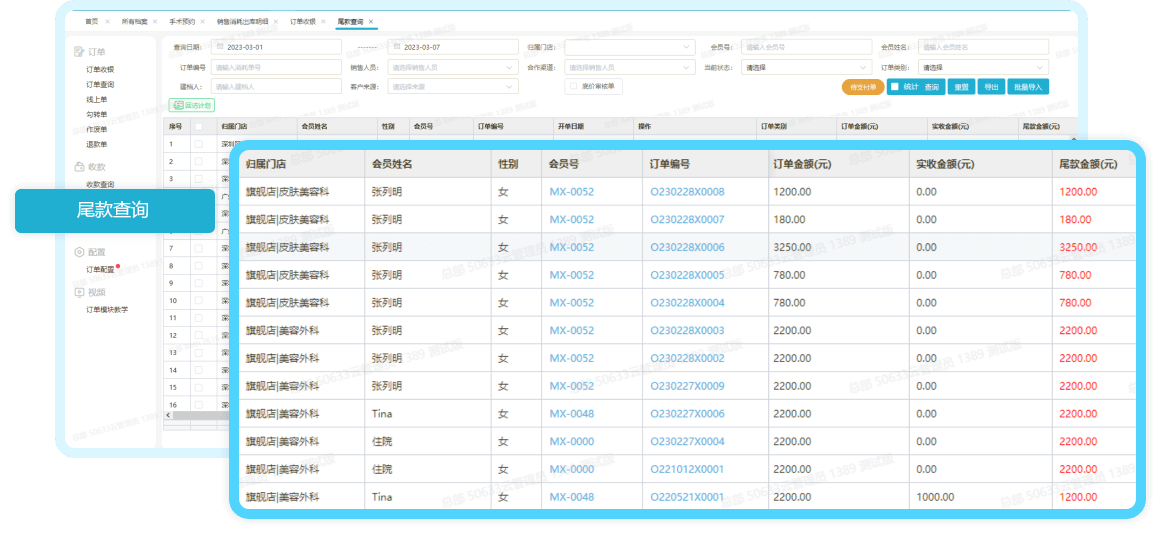1161x534 pixels.
Task: Open 订单配置 in the sidebar
Action: (x=100, y=270)
